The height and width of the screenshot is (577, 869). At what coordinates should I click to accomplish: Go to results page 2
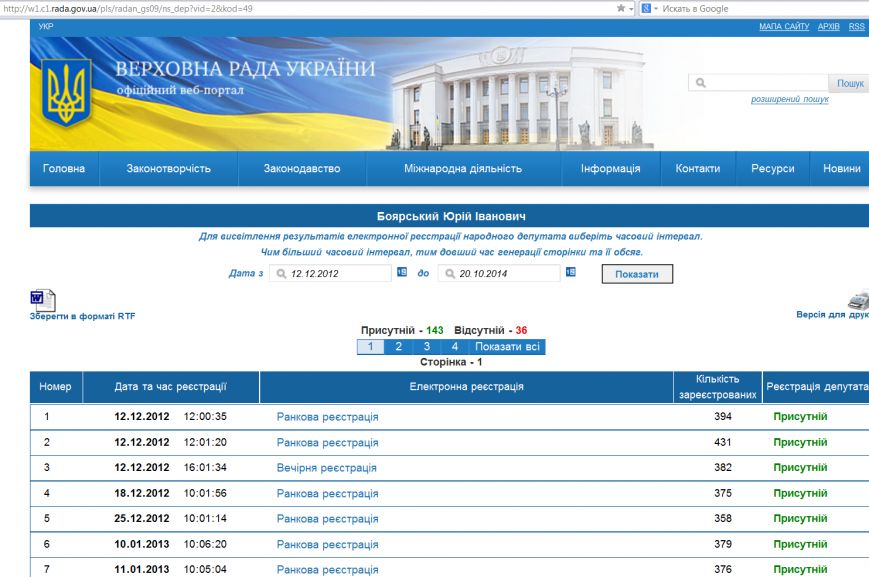tap(398, 347)
